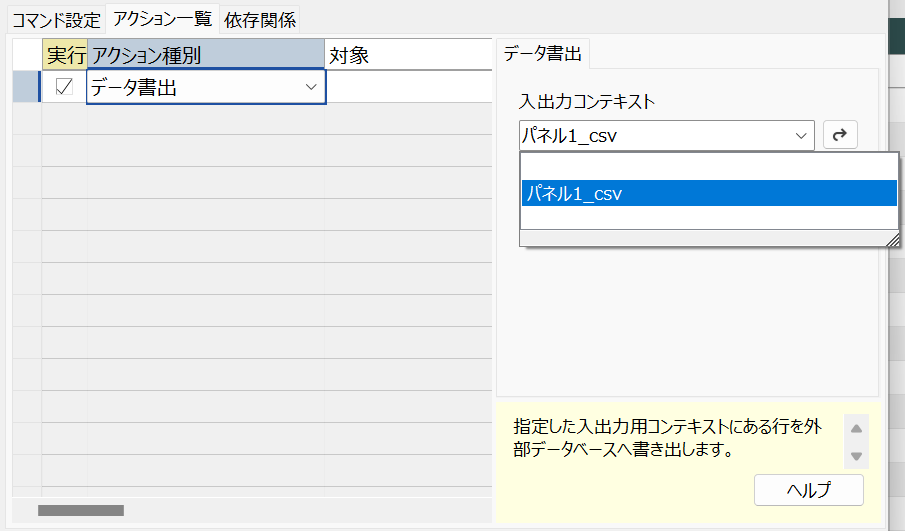Click the ヘルプ button
Viewport: 905px width, 531px height.
pyautogui.click(x=809, y=490)
